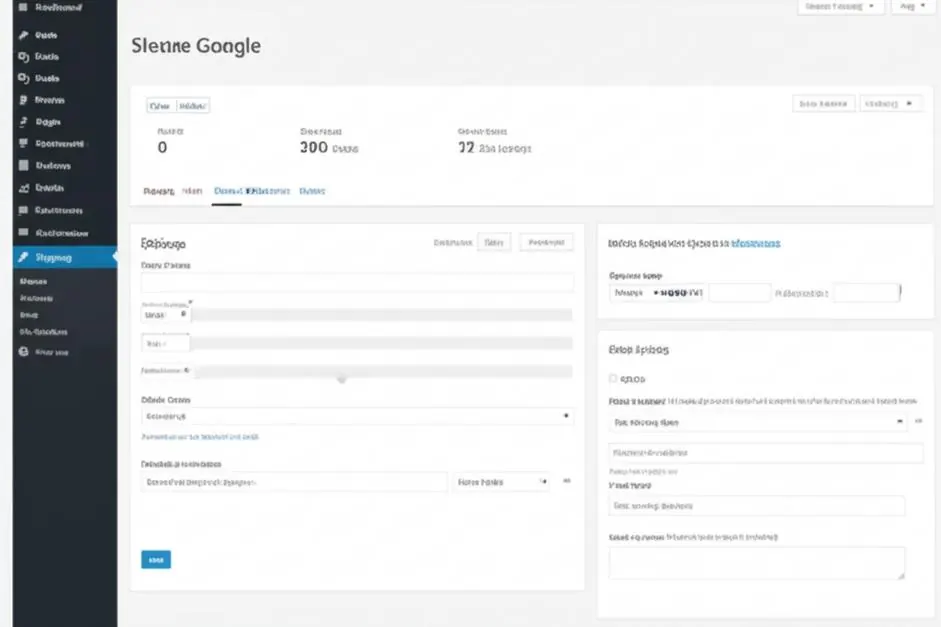This screenshot has height=627, width=941.
Task: Click the tiny icon after the form panel's small dropdown
Action: [x=567, y=481]
